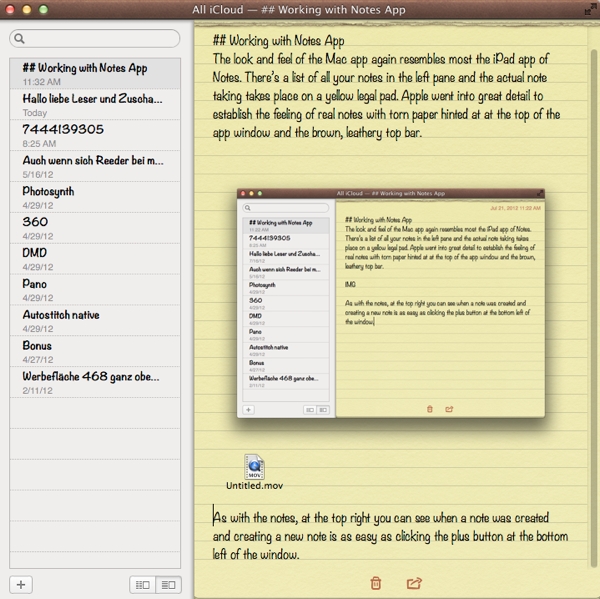Click the embedded Notes window screenshot image
Image resolution: width=600 pixels, height=599 pixels.
coord(391,303)
